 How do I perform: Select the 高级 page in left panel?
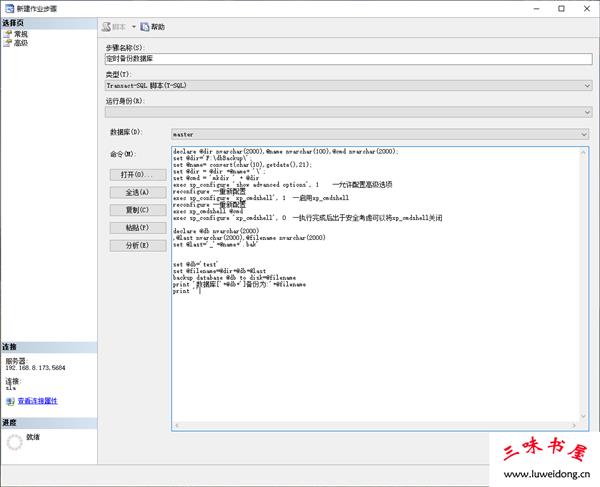20,43
